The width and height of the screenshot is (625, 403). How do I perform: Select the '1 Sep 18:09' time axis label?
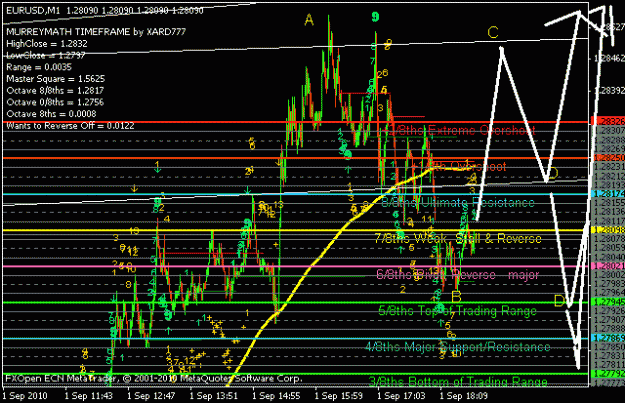[x=464, y=396]
